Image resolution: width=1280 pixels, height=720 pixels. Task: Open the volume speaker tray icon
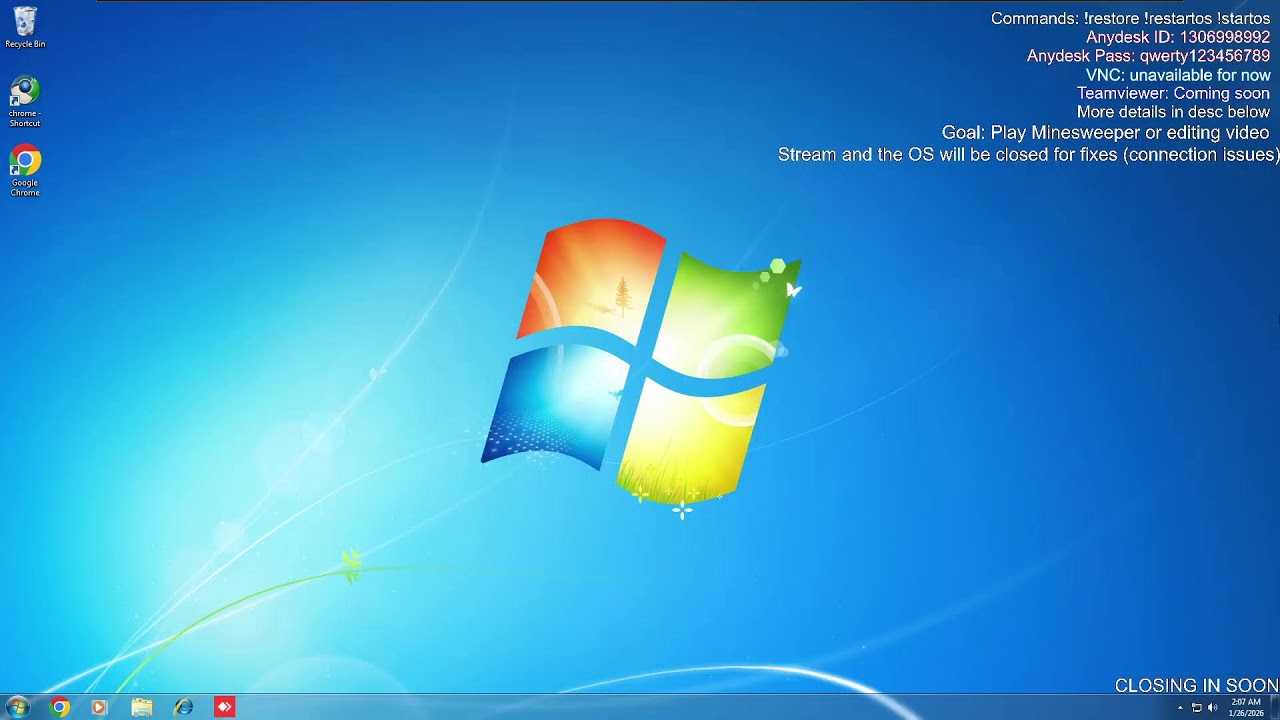click(1212, 708)
